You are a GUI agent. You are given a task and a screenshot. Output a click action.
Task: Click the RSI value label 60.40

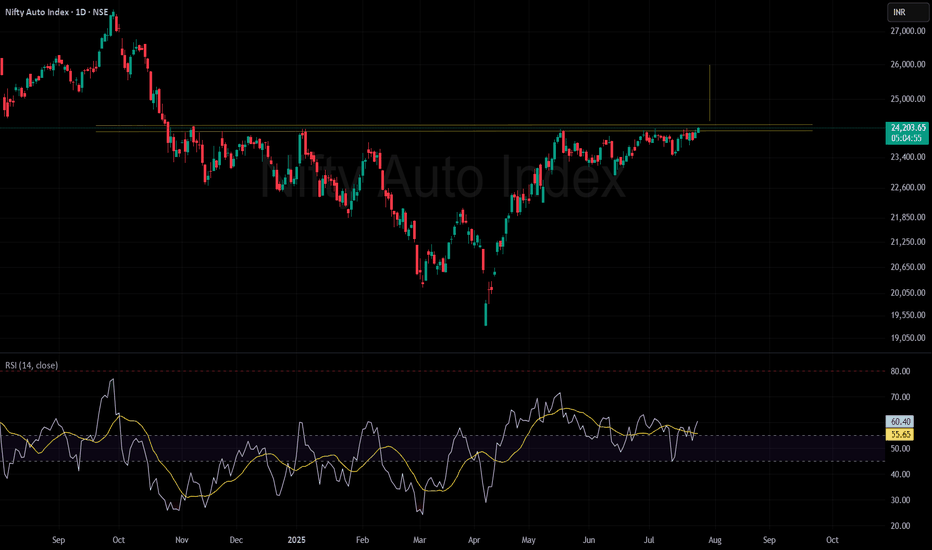pyautogui.click(x=900, y=422)
